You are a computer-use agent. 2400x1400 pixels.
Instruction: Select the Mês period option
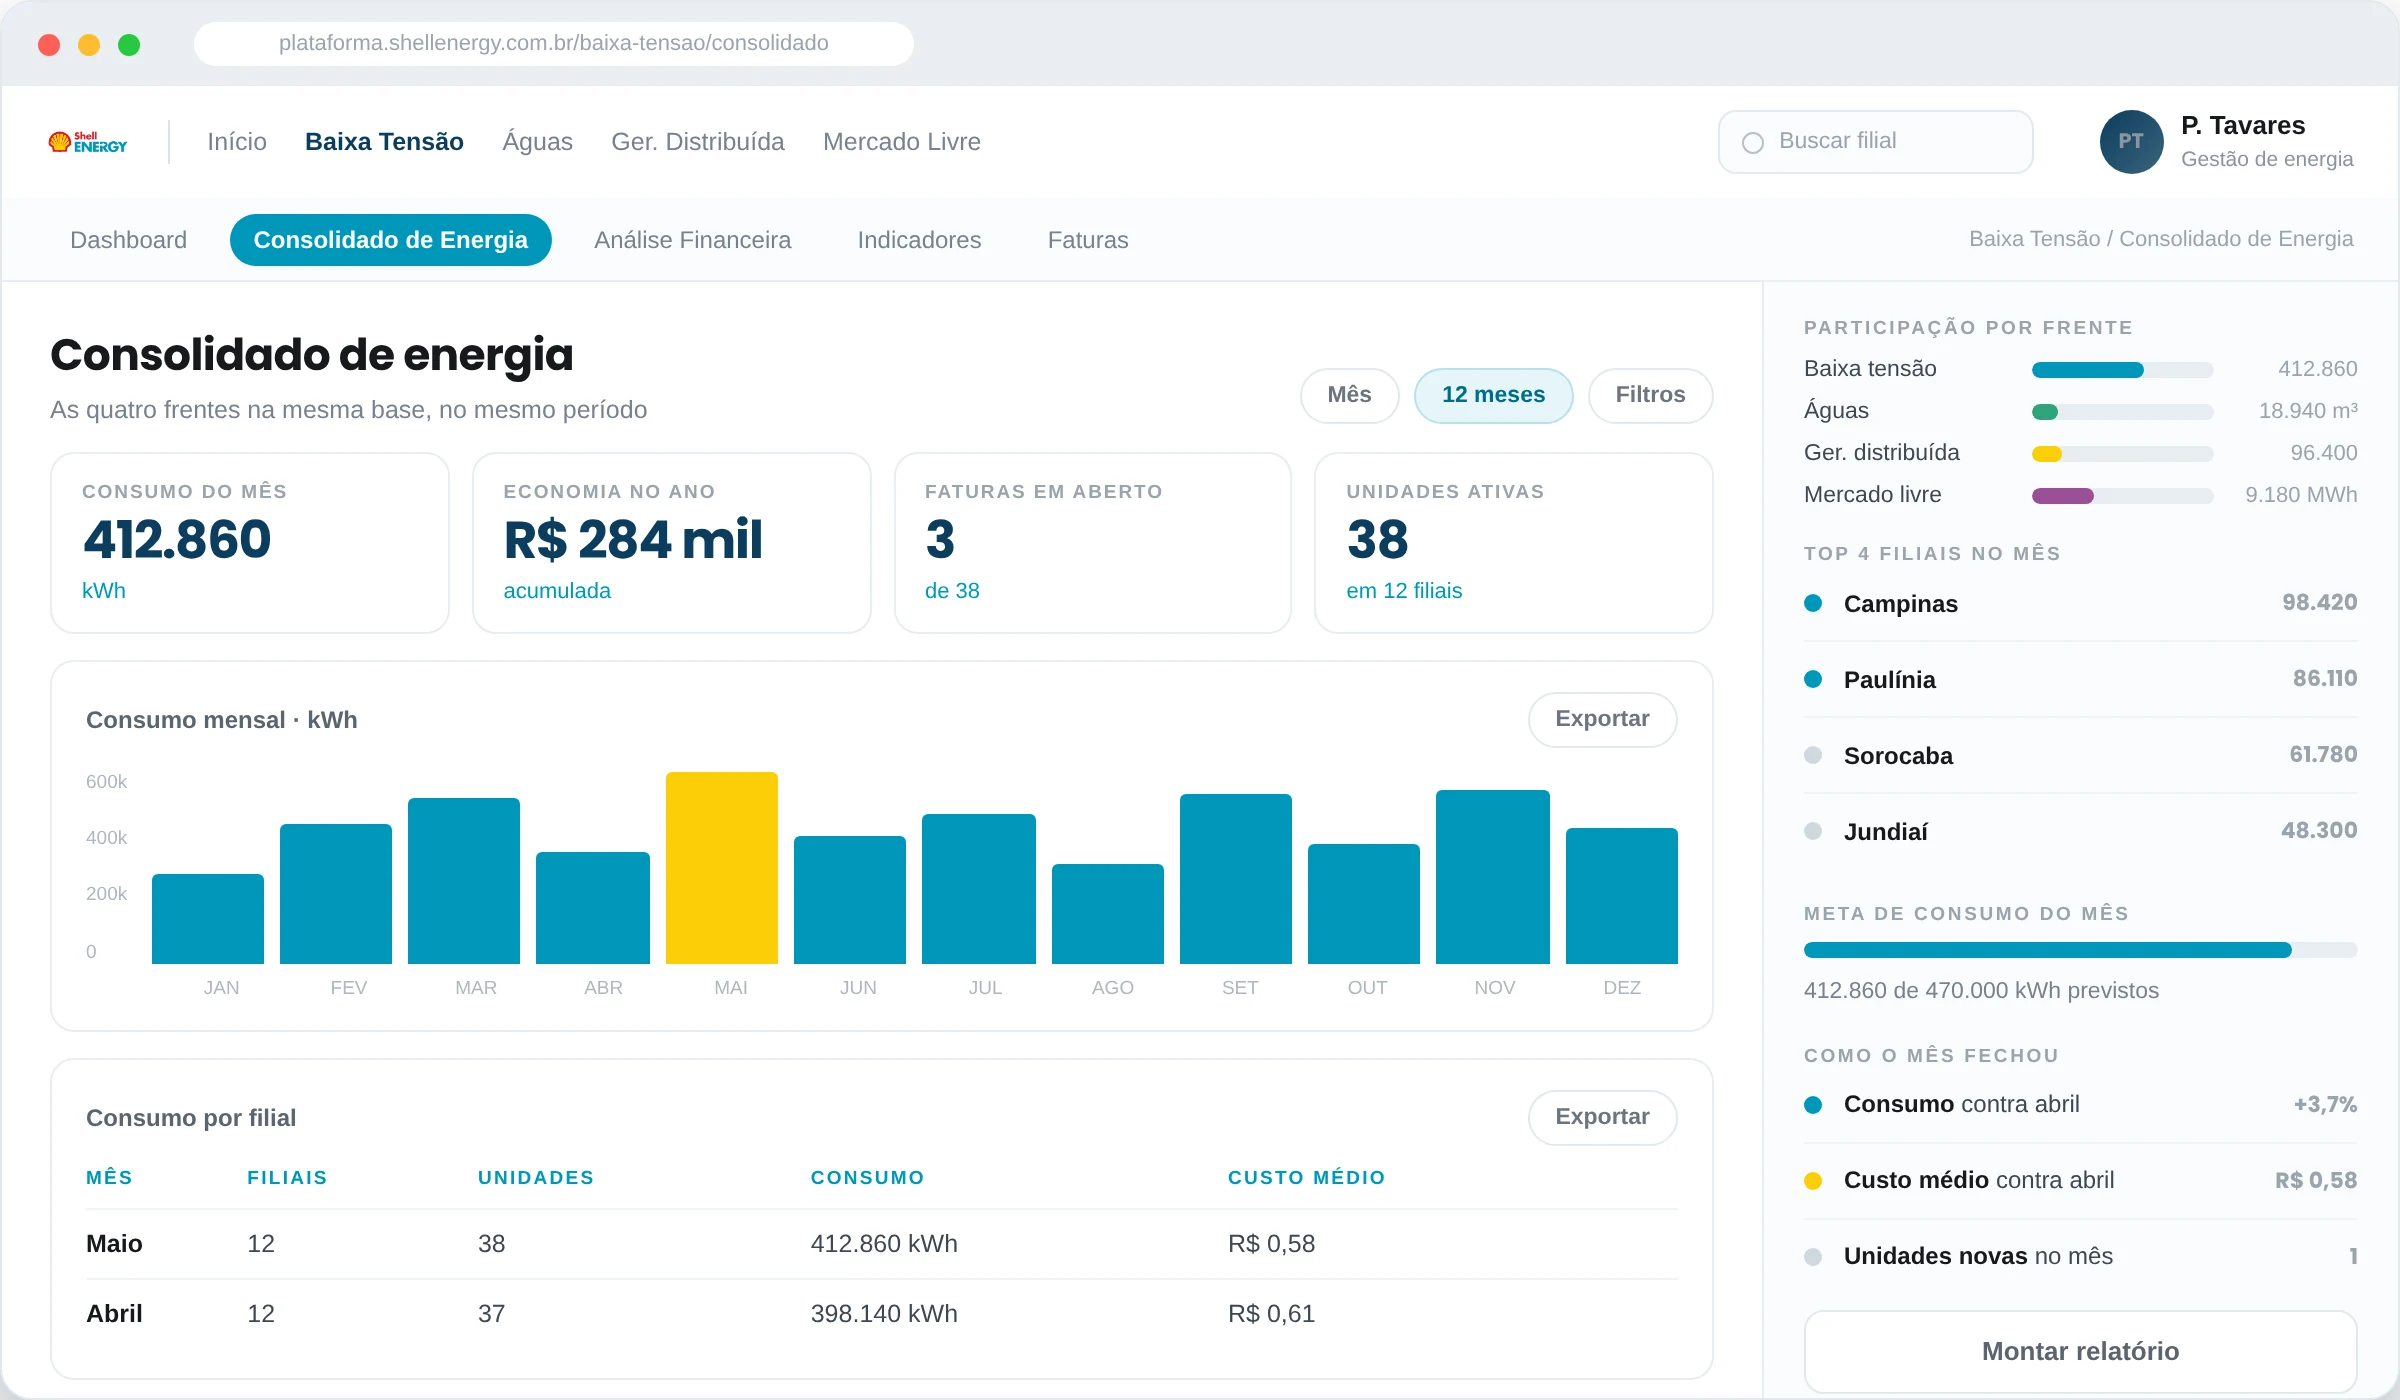click(1349, 396)
